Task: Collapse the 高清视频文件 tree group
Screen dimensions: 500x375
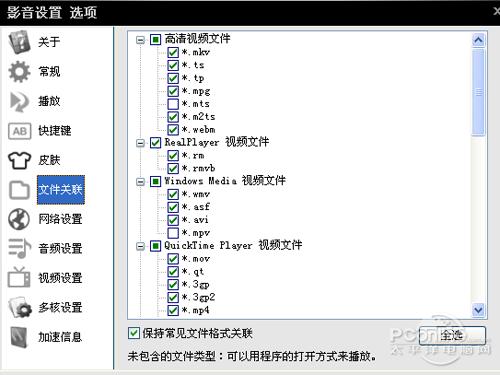Action: 141,40
